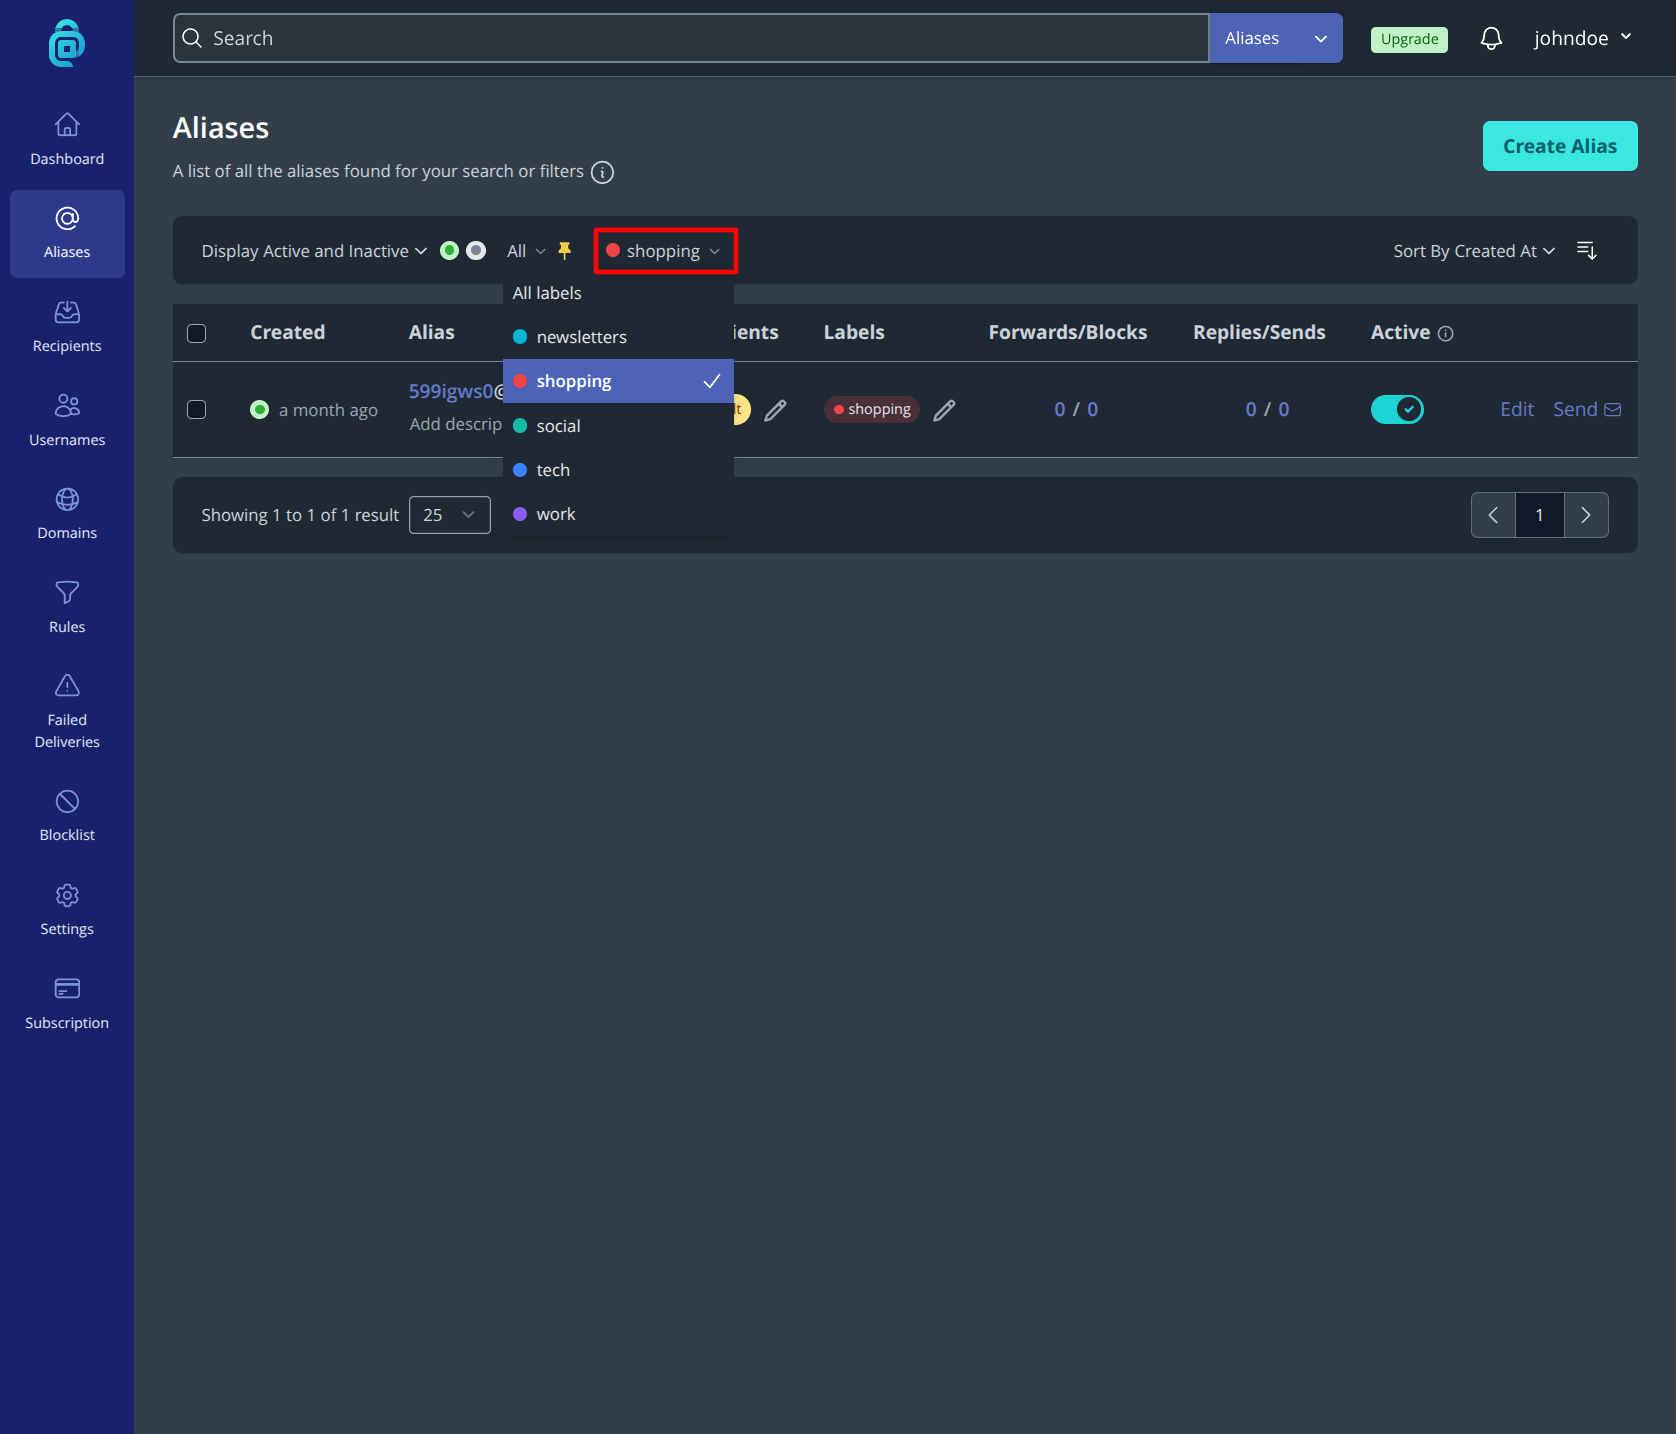Click the Active column info icon
Viewport: 1676px width, 1434px height.
click(1445, 334)
